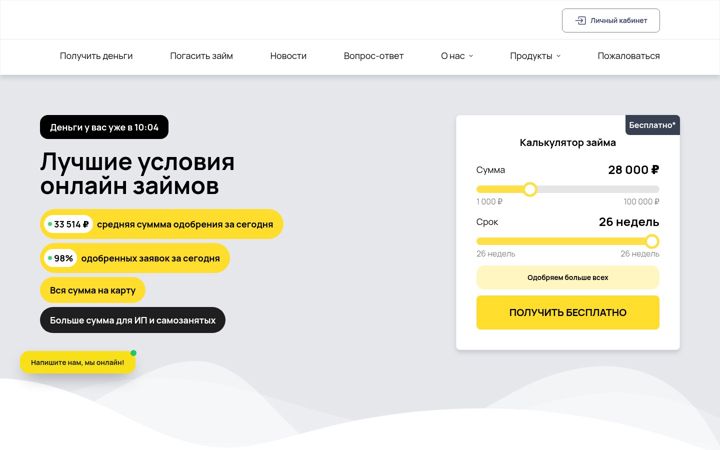Click the Срок slider handle
The height and width of the screenshot is (450, 720).
(652, 241)
